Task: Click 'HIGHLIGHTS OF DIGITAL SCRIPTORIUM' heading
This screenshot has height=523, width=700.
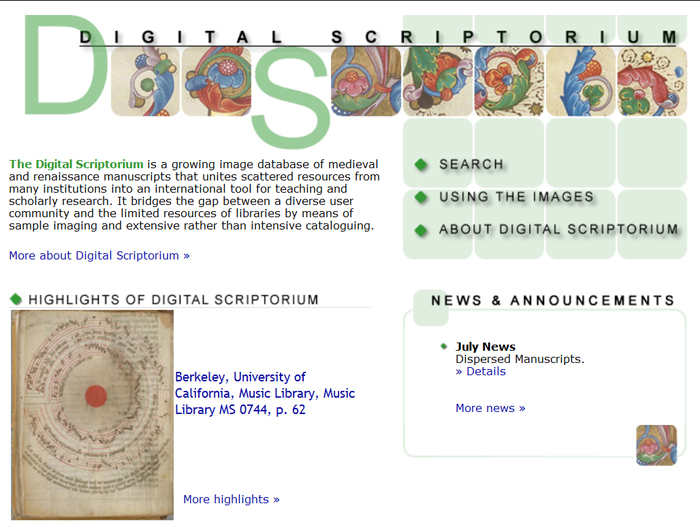Action: pyautogui.click(x=173, y=299)
